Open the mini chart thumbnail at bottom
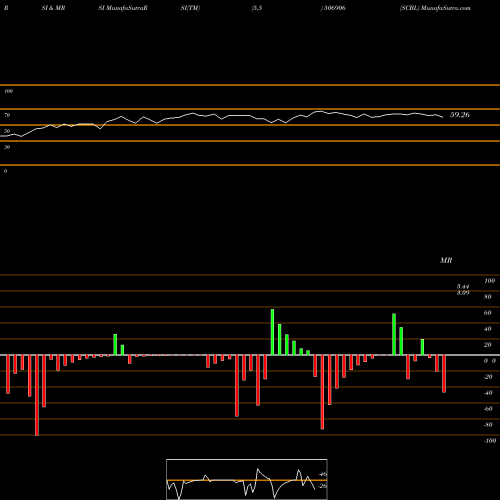This screenshot has width=500, height=500. (x=247, y=479)
